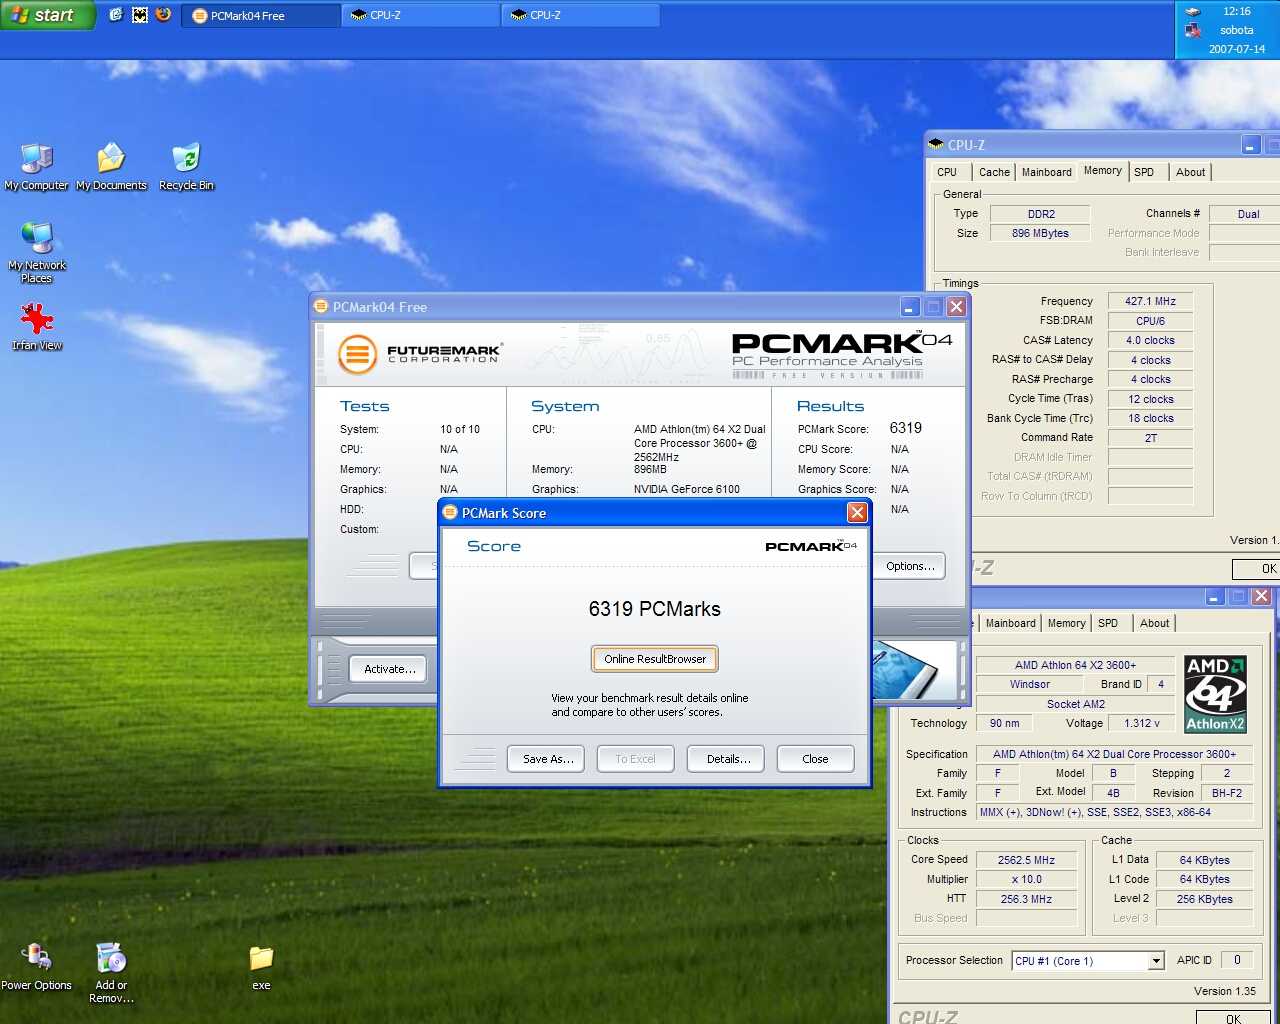Switch to PCMark04 Free taskbar button

tap(260, 15)
